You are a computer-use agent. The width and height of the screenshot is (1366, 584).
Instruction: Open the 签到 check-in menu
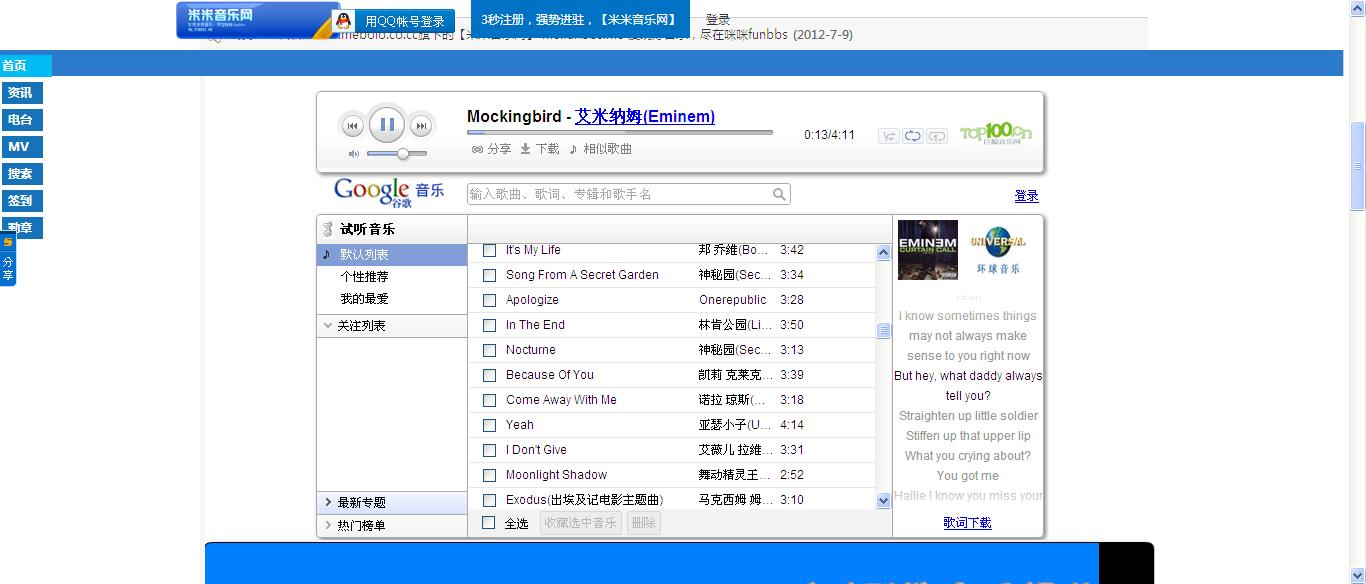pyautogui.click(x=21, y=201)
